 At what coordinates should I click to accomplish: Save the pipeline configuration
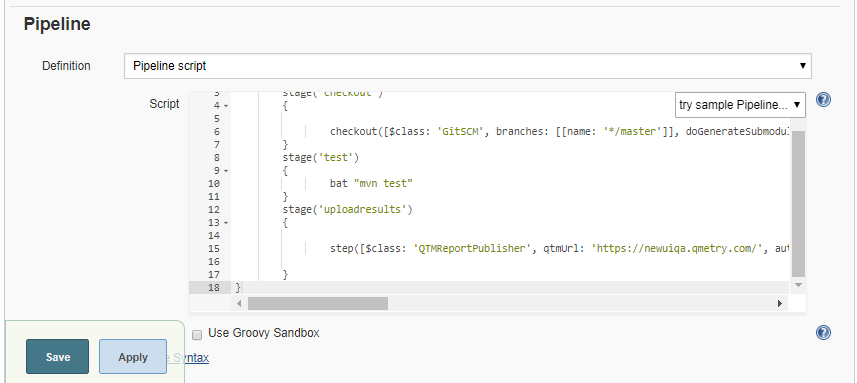pos(57,357)
